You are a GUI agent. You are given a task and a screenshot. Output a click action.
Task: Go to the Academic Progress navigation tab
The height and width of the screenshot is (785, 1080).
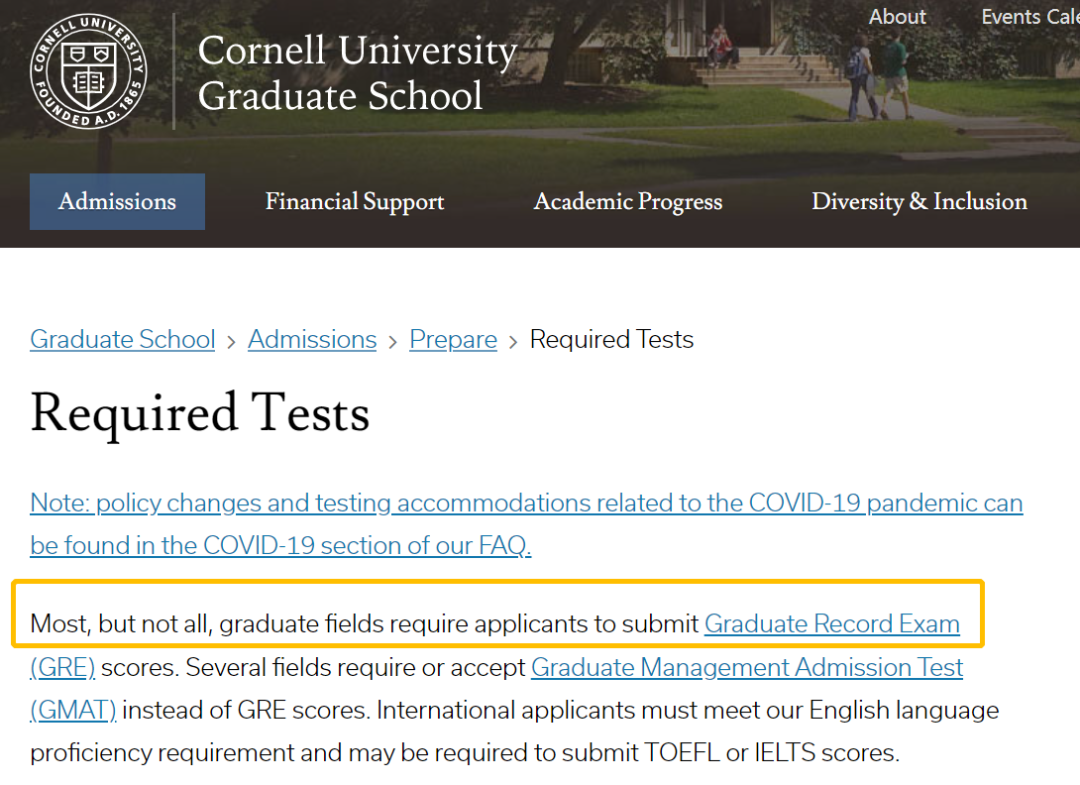click(627, 202)
